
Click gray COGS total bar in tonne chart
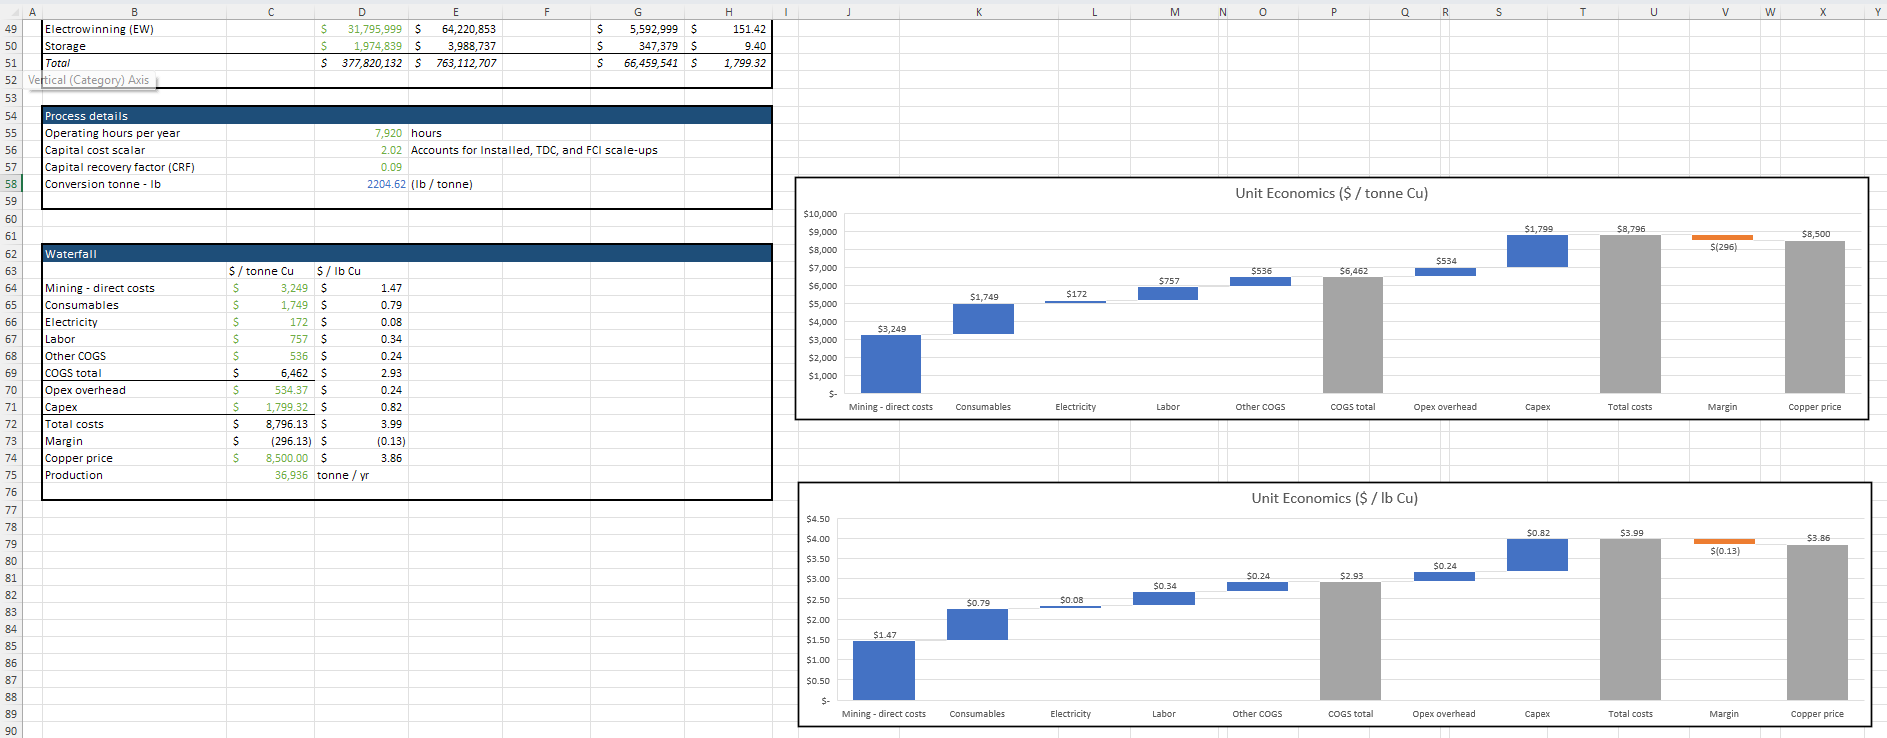[x=1352, y=335]
